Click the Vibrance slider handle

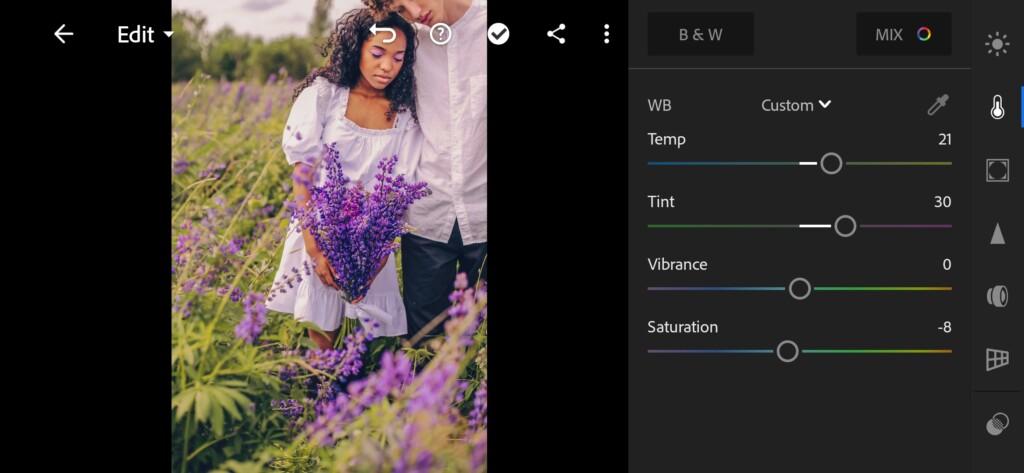click(x=799, y=289)
